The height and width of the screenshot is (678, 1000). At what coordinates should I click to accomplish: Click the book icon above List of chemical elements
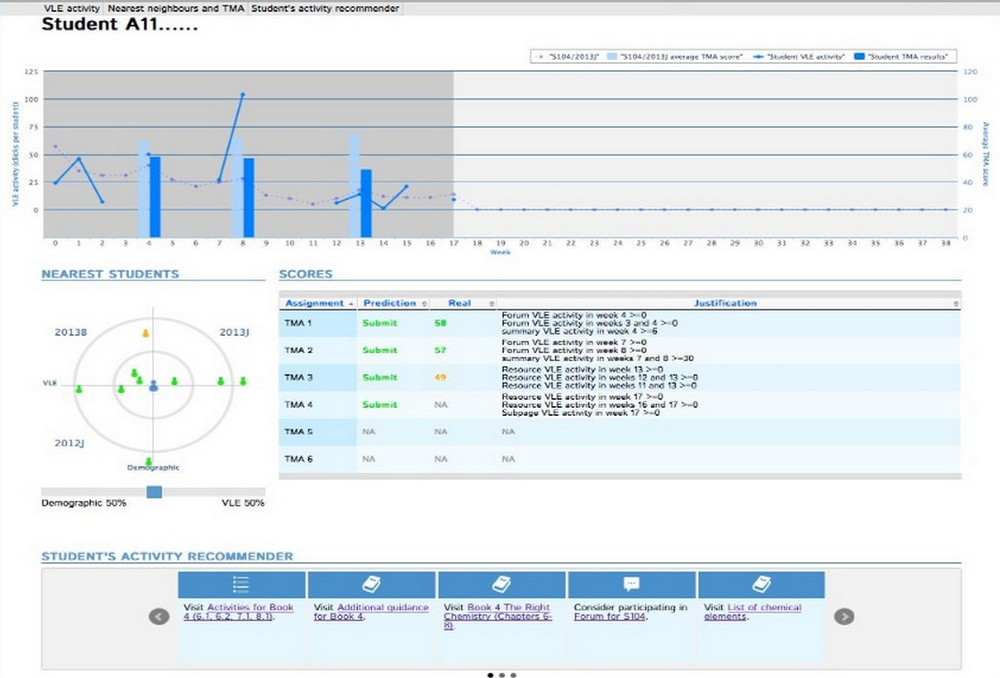click(760, 585)
